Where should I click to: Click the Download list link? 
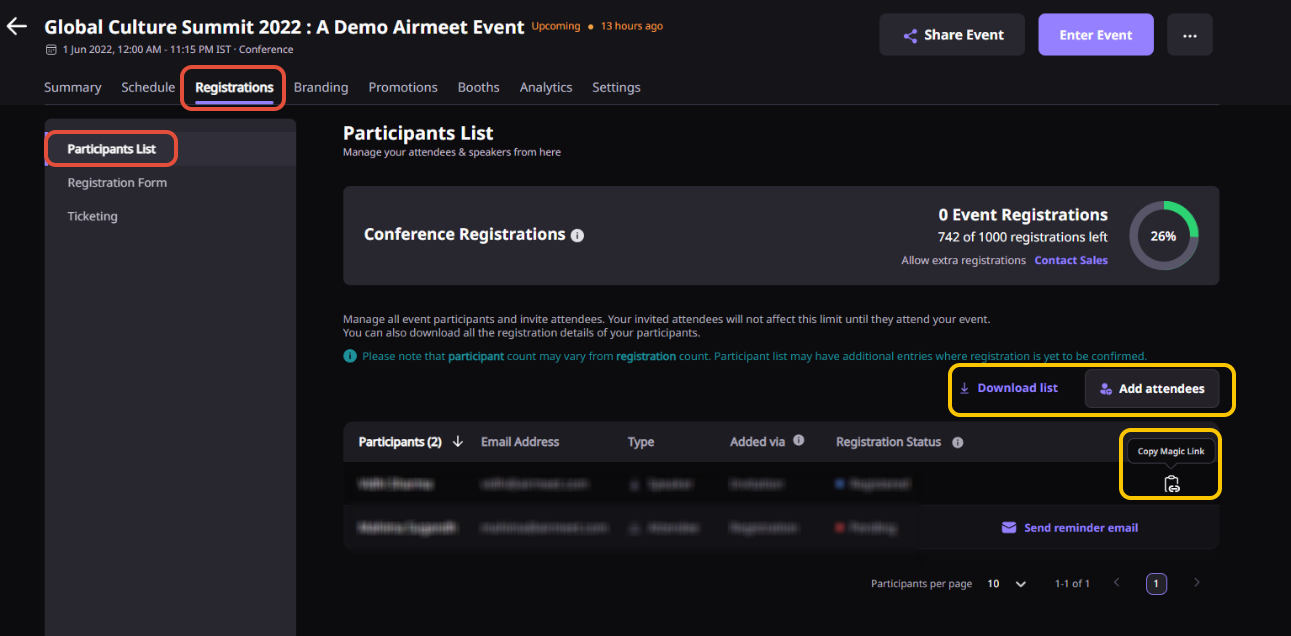click(1008, 388)
